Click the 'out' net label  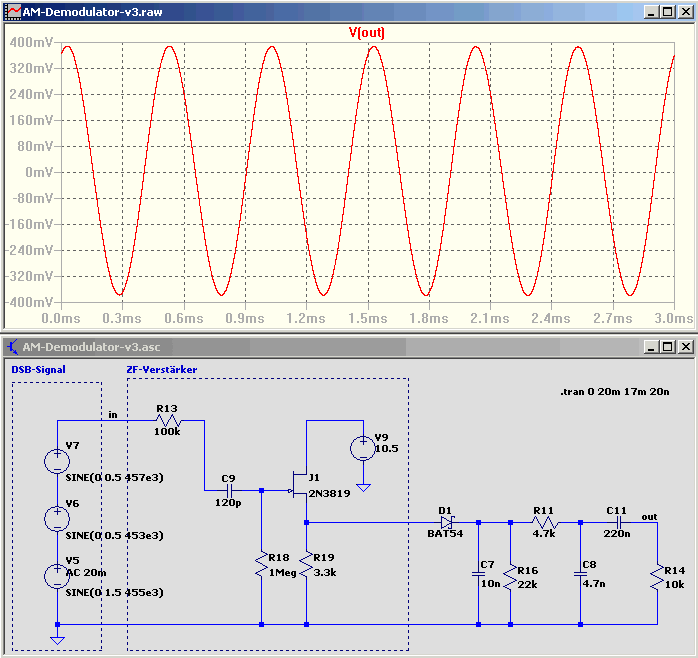(649, 517)
